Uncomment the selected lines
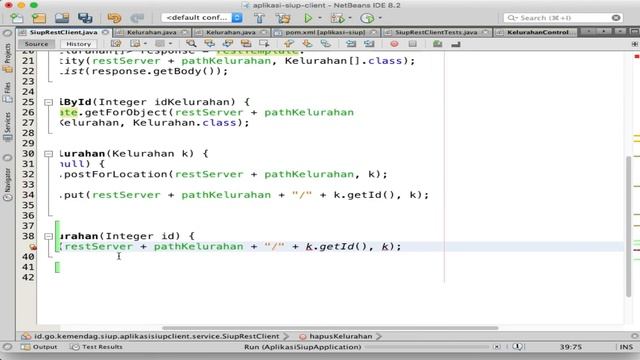Viewport: 640px width, 360px height. 456,44
